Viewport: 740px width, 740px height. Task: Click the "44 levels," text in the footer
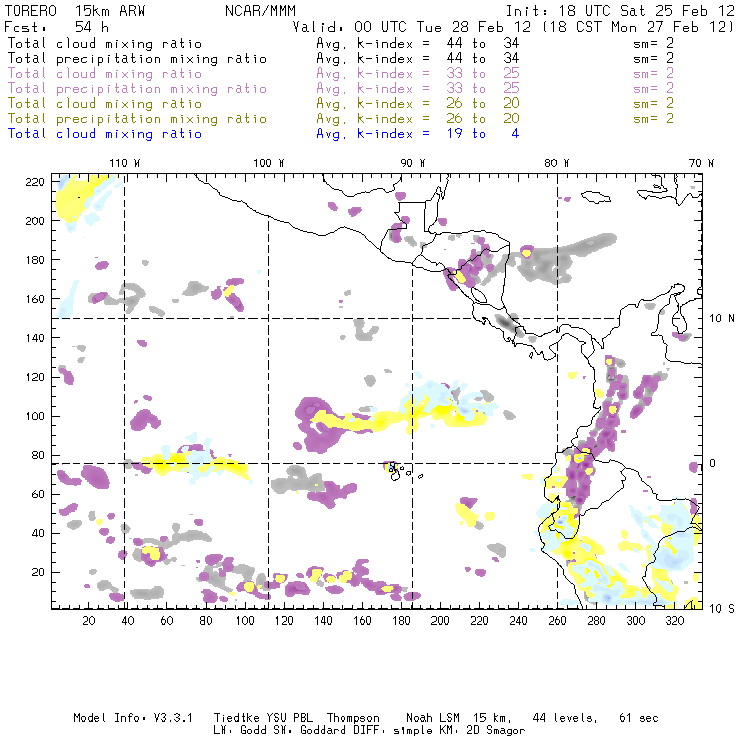point(565,718)
